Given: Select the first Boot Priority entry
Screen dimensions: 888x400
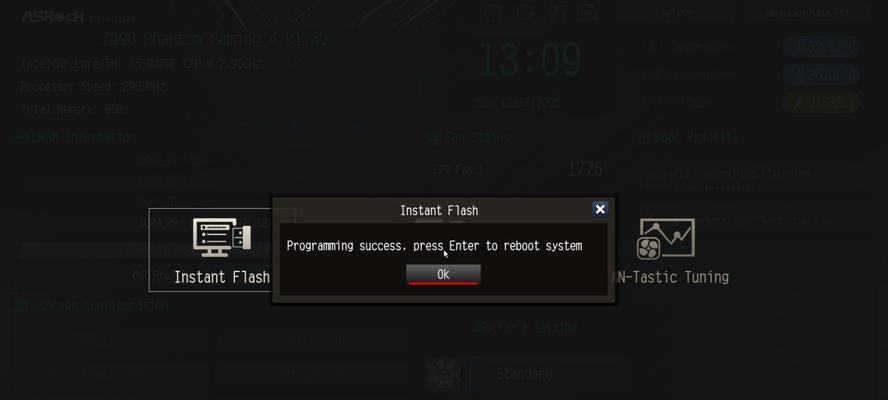Looking at the screenshot, I should tap(753, 177).
